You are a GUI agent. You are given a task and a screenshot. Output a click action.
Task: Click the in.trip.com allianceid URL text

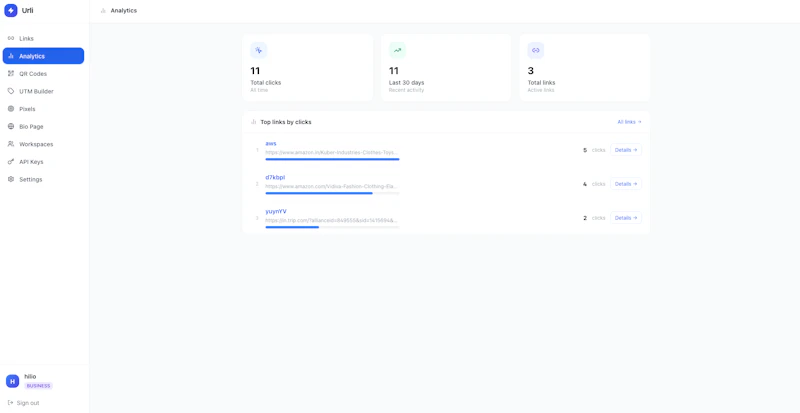[x=332, y=220]
